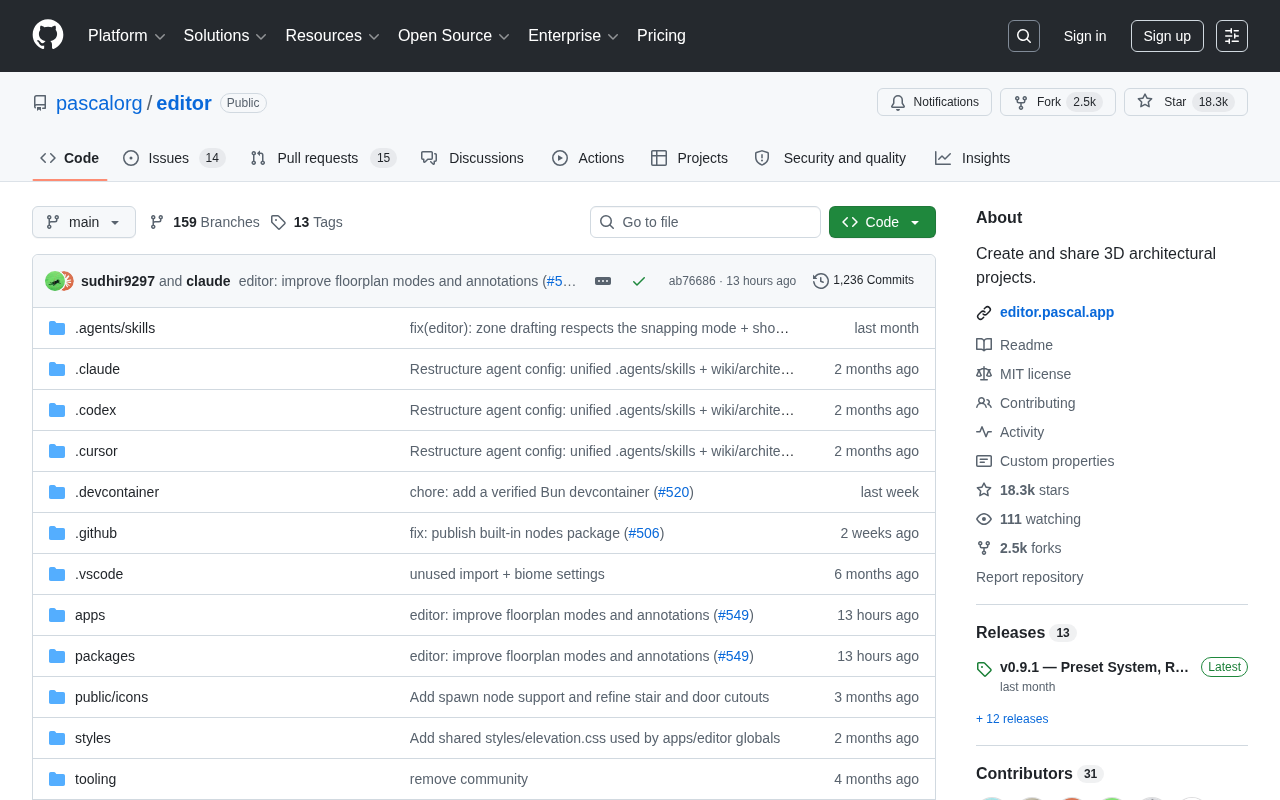Open the GitHub homepage logo
This screenshot has width=1280, height=800.
[x=48, y=35]
